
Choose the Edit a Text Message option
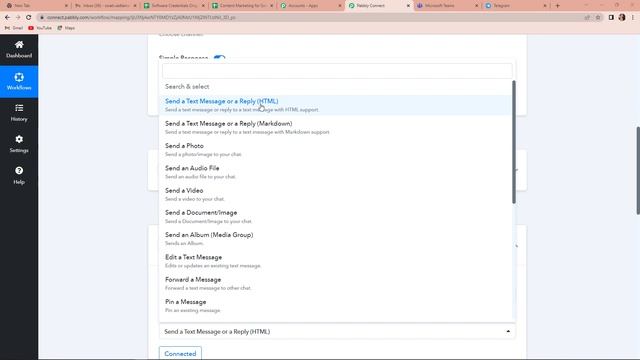(335, 261)
